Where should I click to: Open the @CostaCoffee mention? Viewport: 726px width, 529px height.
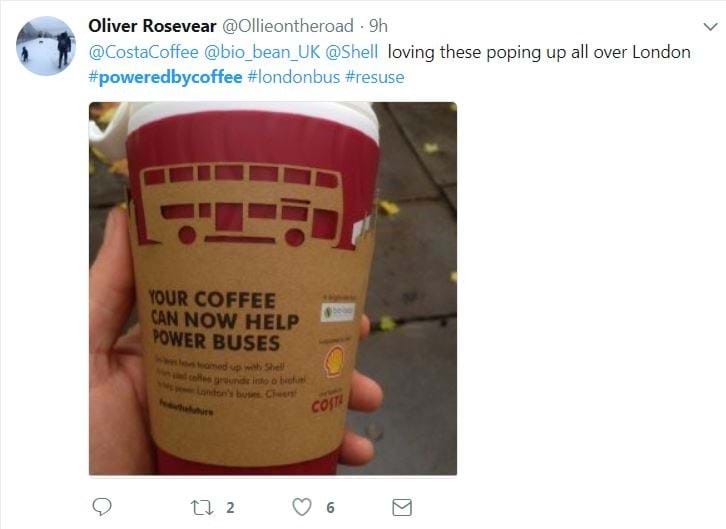tap(144, 52)
